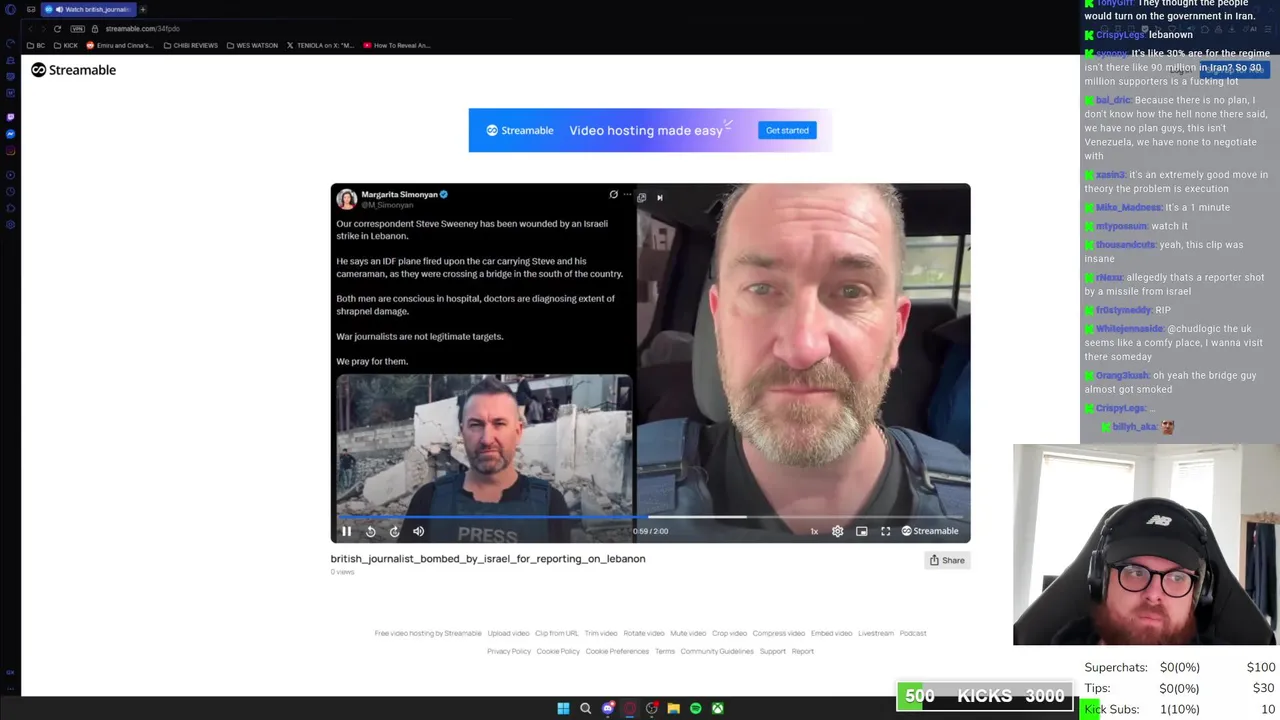
Task: Click the Streamable logo in player controls
Action: 930,531
